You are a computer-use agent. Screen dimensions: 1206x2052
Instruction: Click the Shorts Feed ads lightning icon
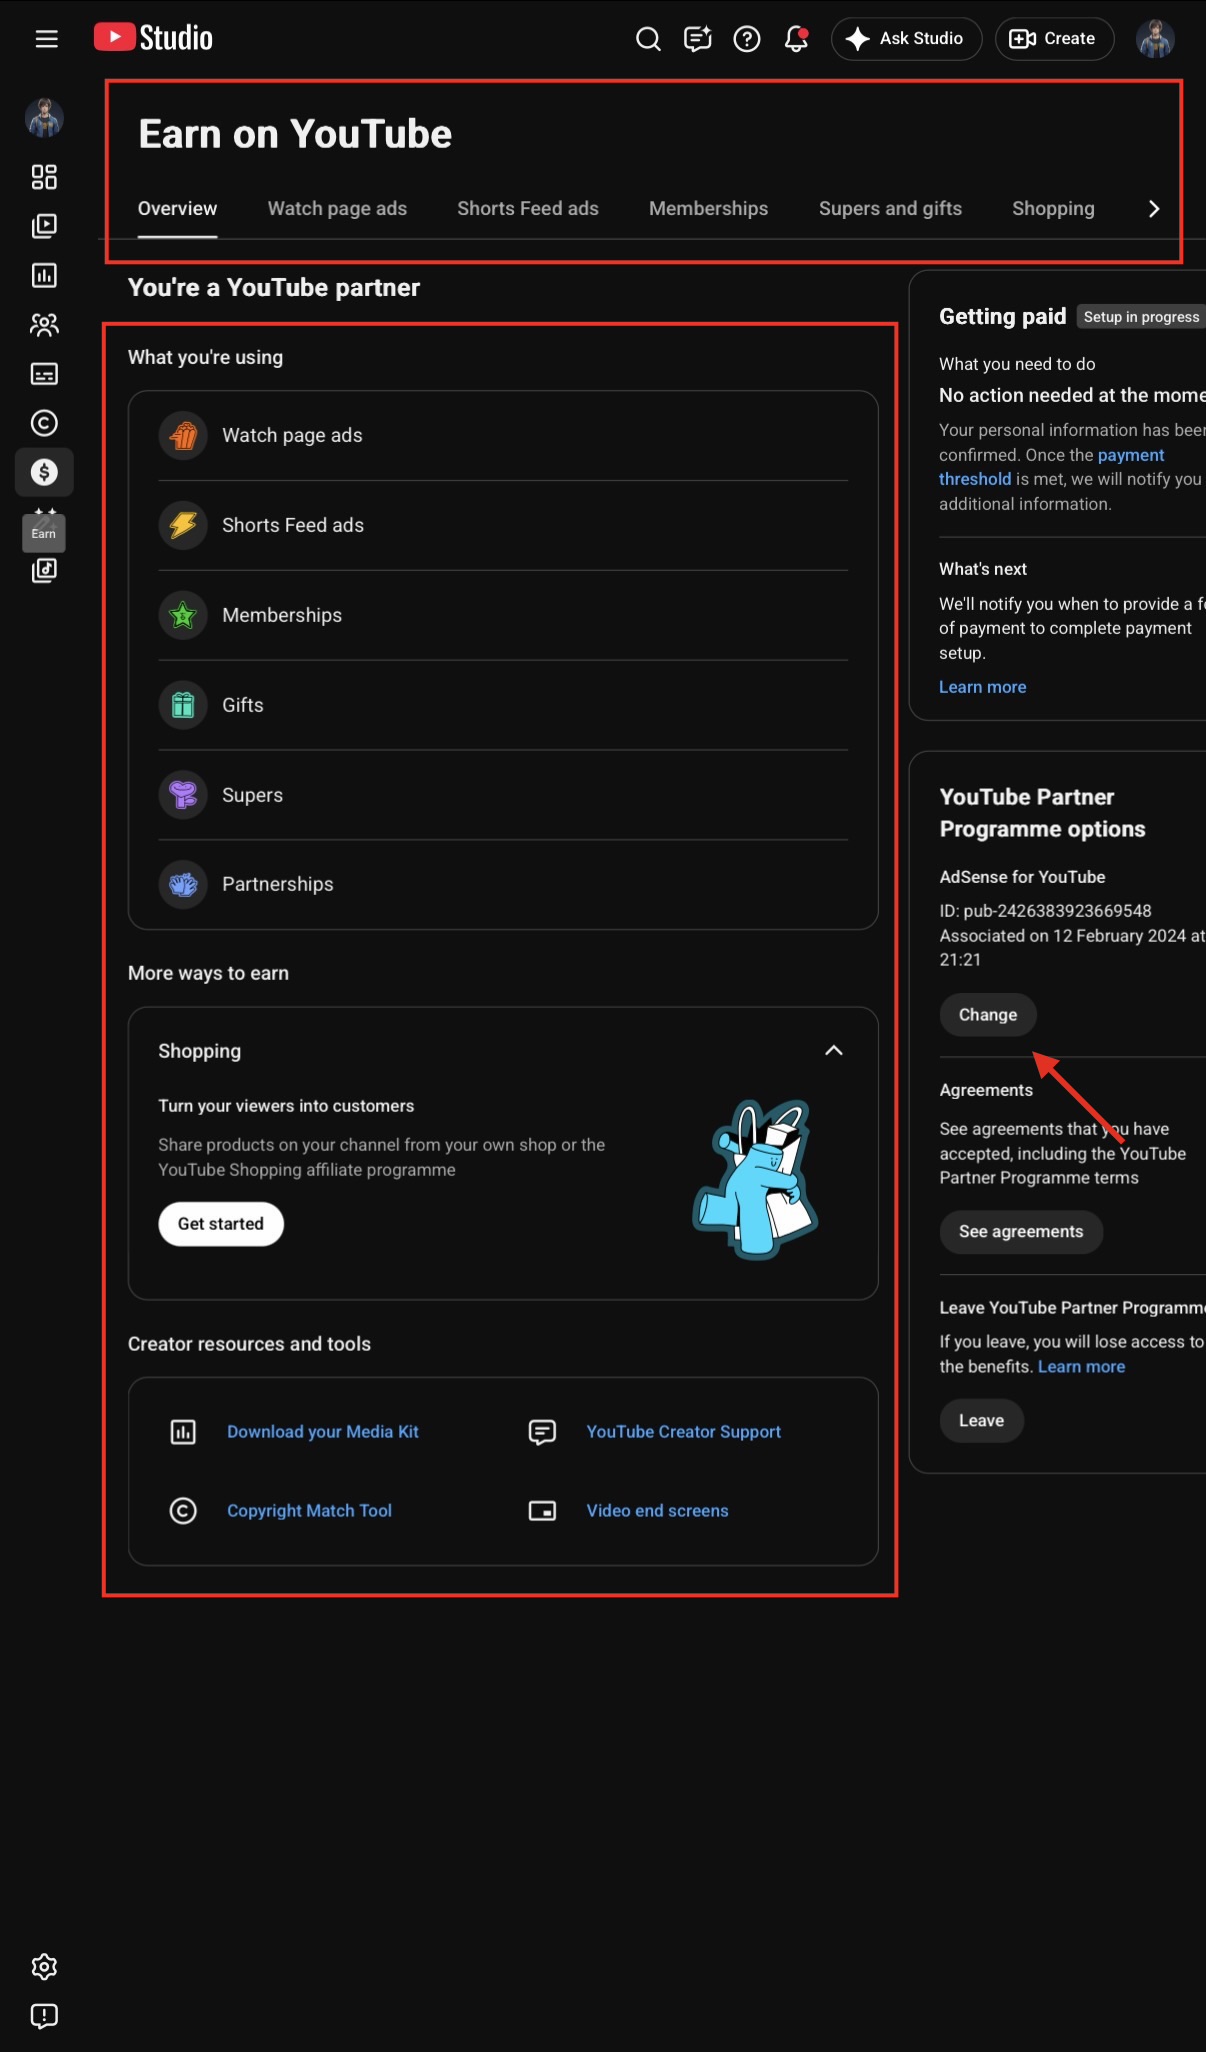(x=183, y=525)
